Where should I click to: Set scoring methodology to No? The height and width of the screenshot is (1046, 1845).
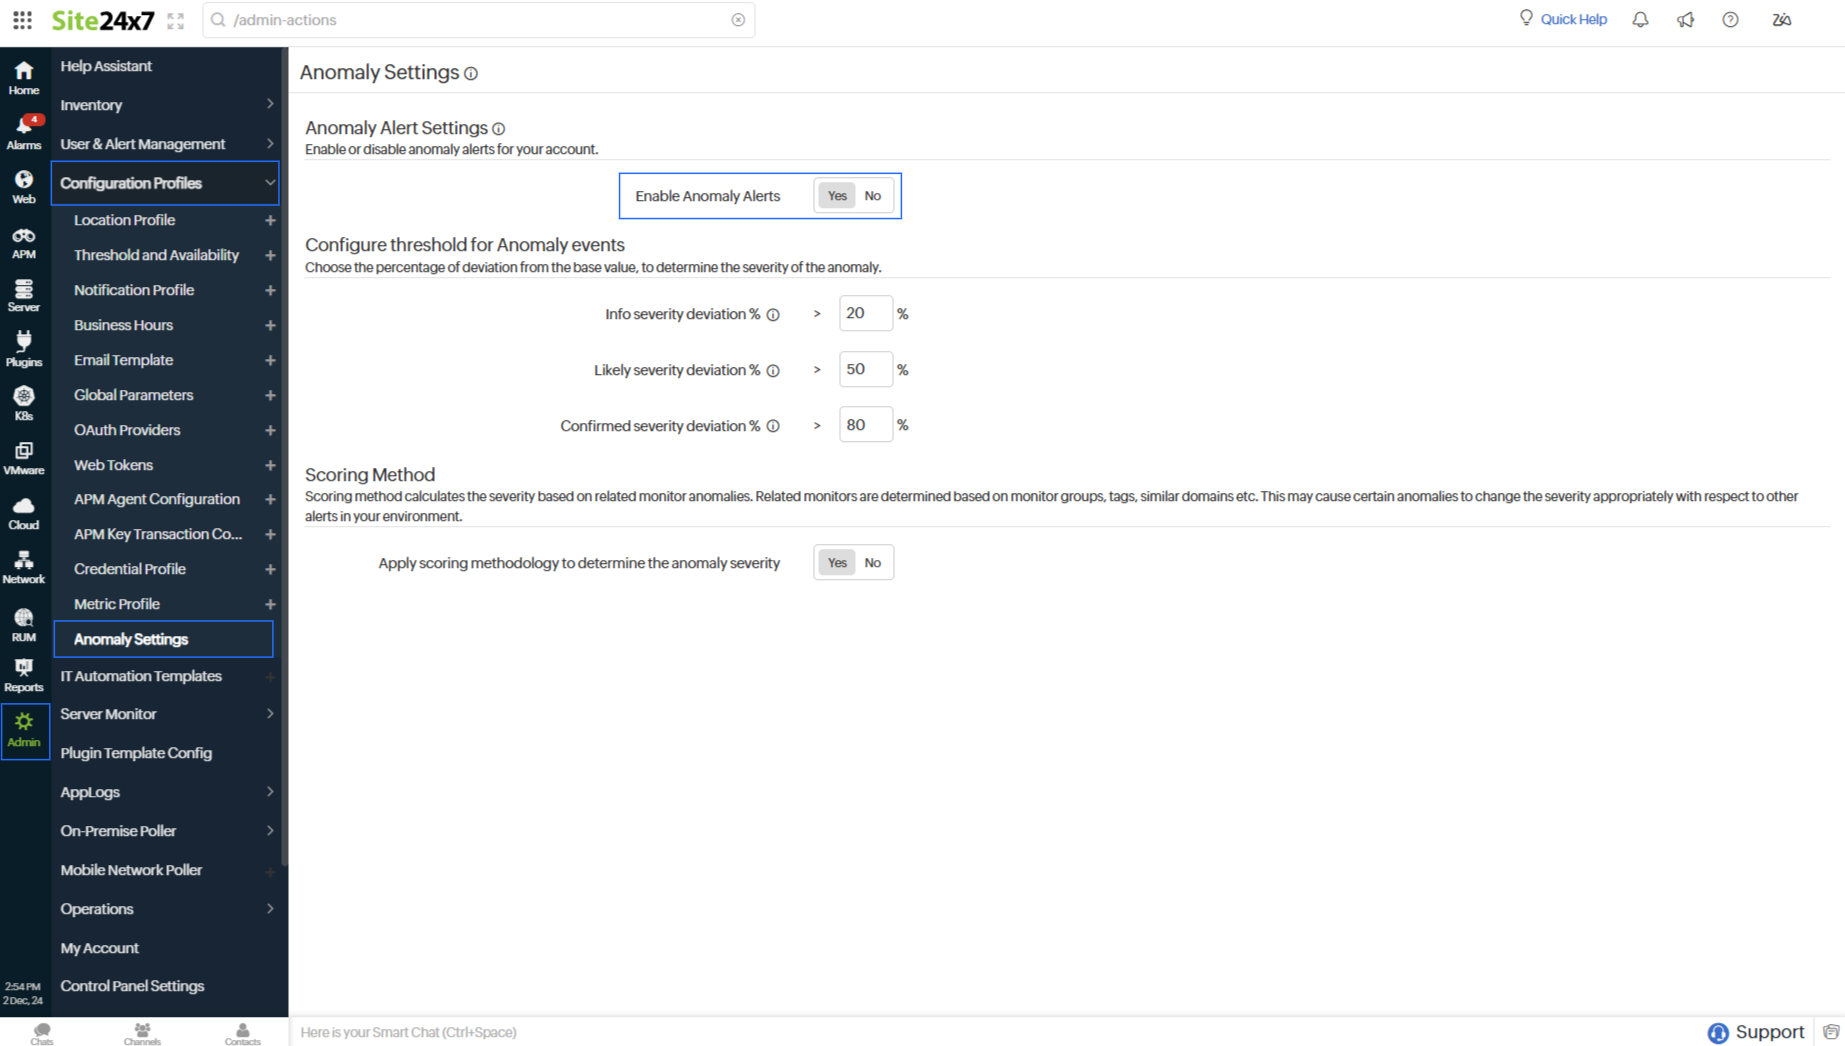pyautogui.click(x=873, y=563)
